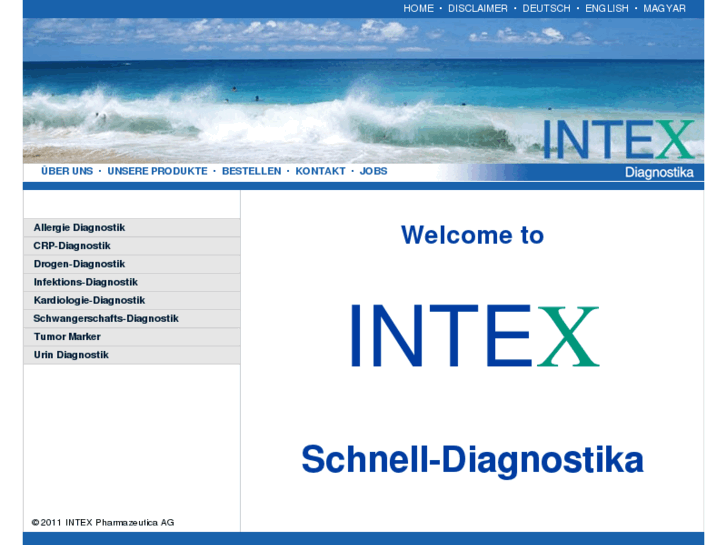
Task: Choose Kardiologie-Diagnostik in the sidebar
Action: click(x=132, y=300)
